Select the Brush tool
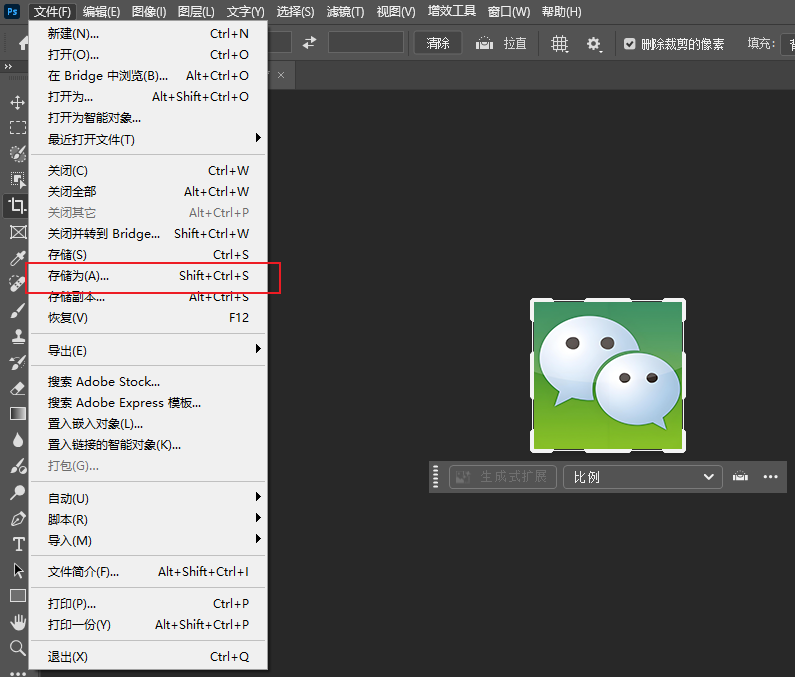795x677 pixels. pyautogui.click(x=18, y=310)
